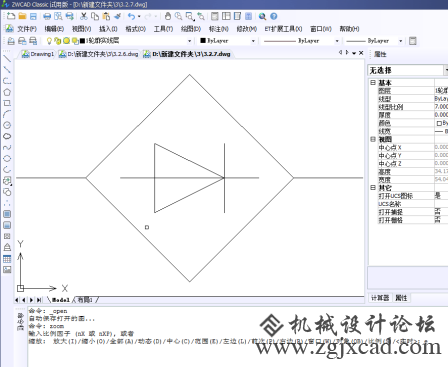Viewport: 448px width, 368px height.
Task: Click the Zoom Window icon
Action: pos(190,16)
